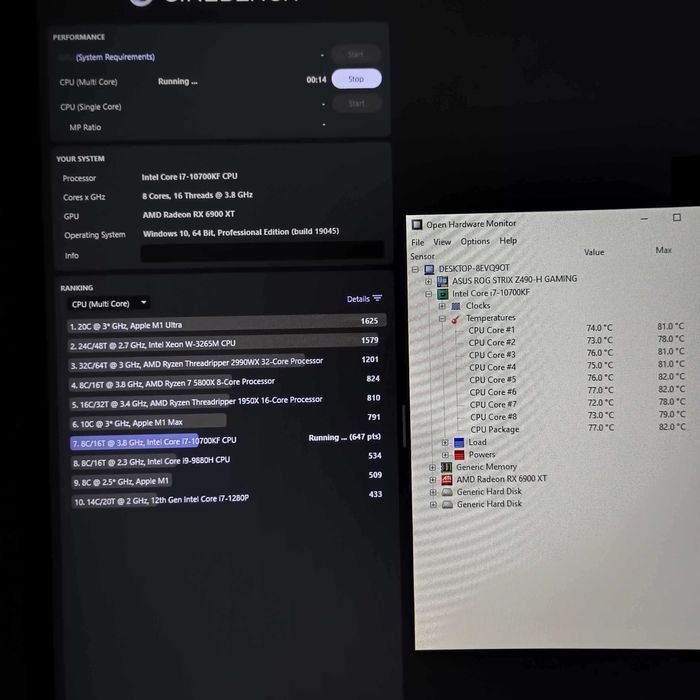The width and height of the screenshot is (700, 700).
Task: Open the File menu in Open Hardware Monitor
Action: click(x=417, y=242)
